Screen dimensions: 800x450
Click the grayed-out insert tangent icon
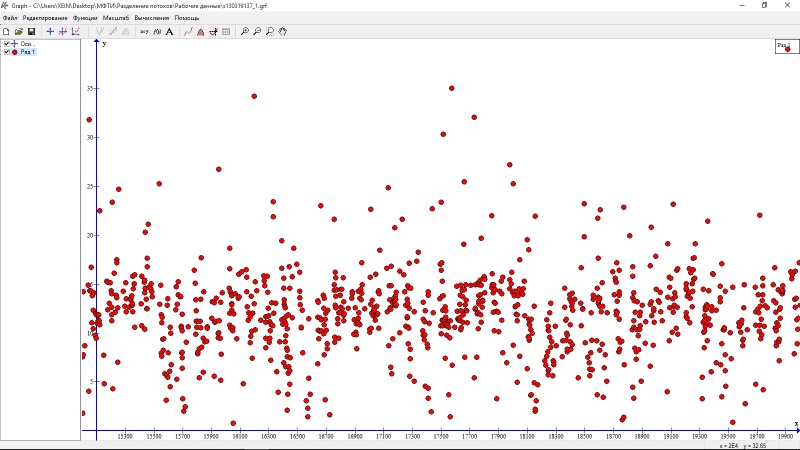[113, 32]
